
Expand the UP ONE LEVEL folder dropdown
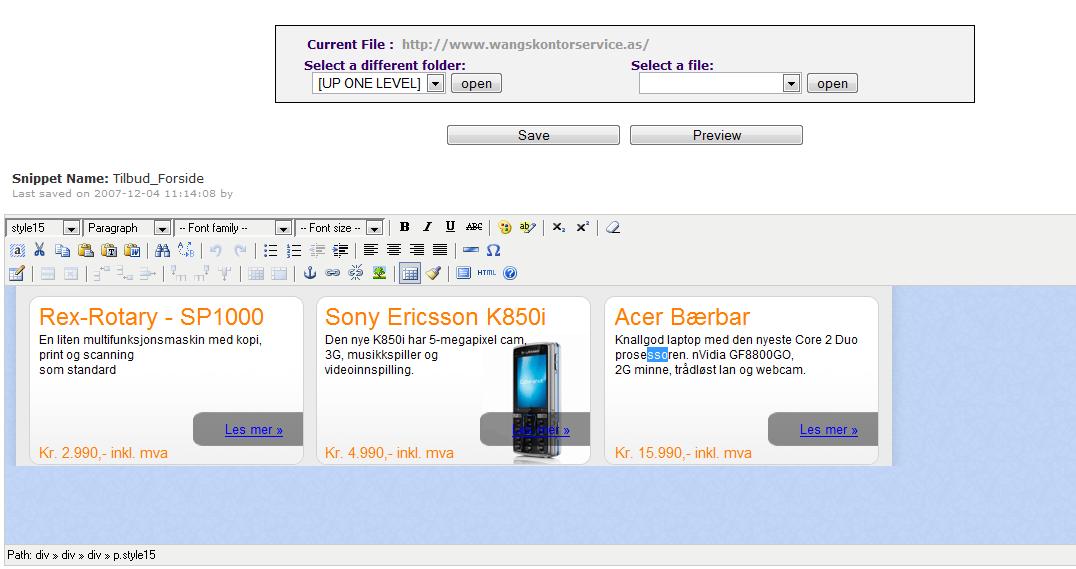point(379,84)
